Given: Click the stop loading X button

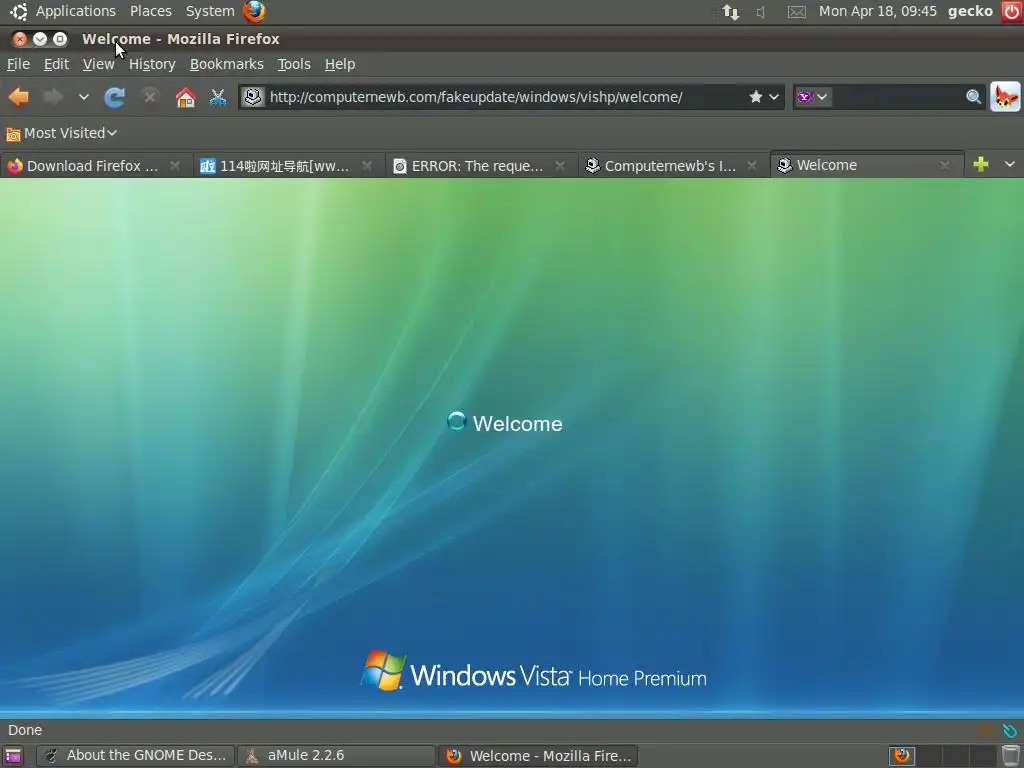Looking at the screenshot, I should tap(150, 97).
